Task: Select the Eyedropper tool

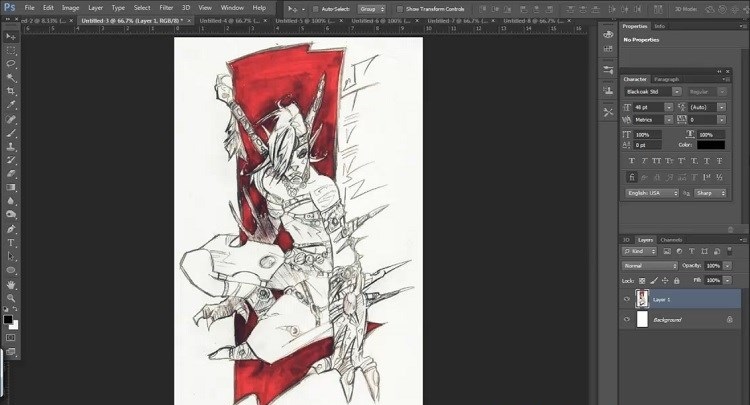Action: [11, 105]
